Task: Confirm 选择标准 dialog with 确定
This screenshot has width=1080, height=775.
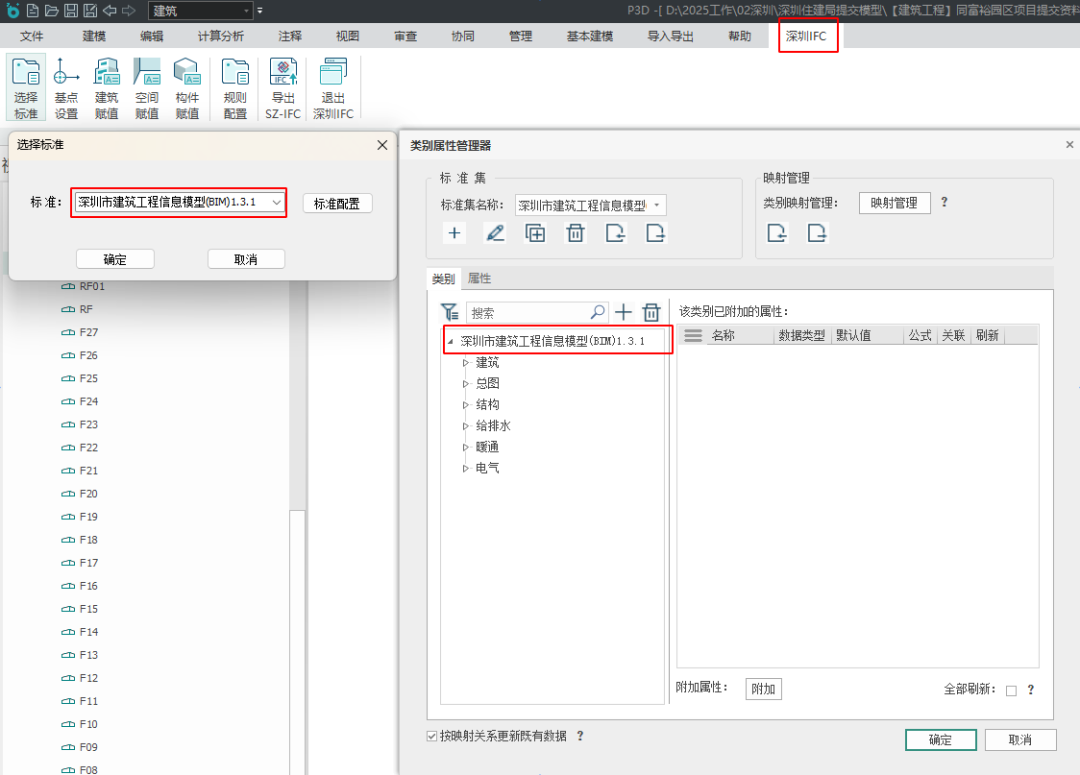Action: click(115, 259)
